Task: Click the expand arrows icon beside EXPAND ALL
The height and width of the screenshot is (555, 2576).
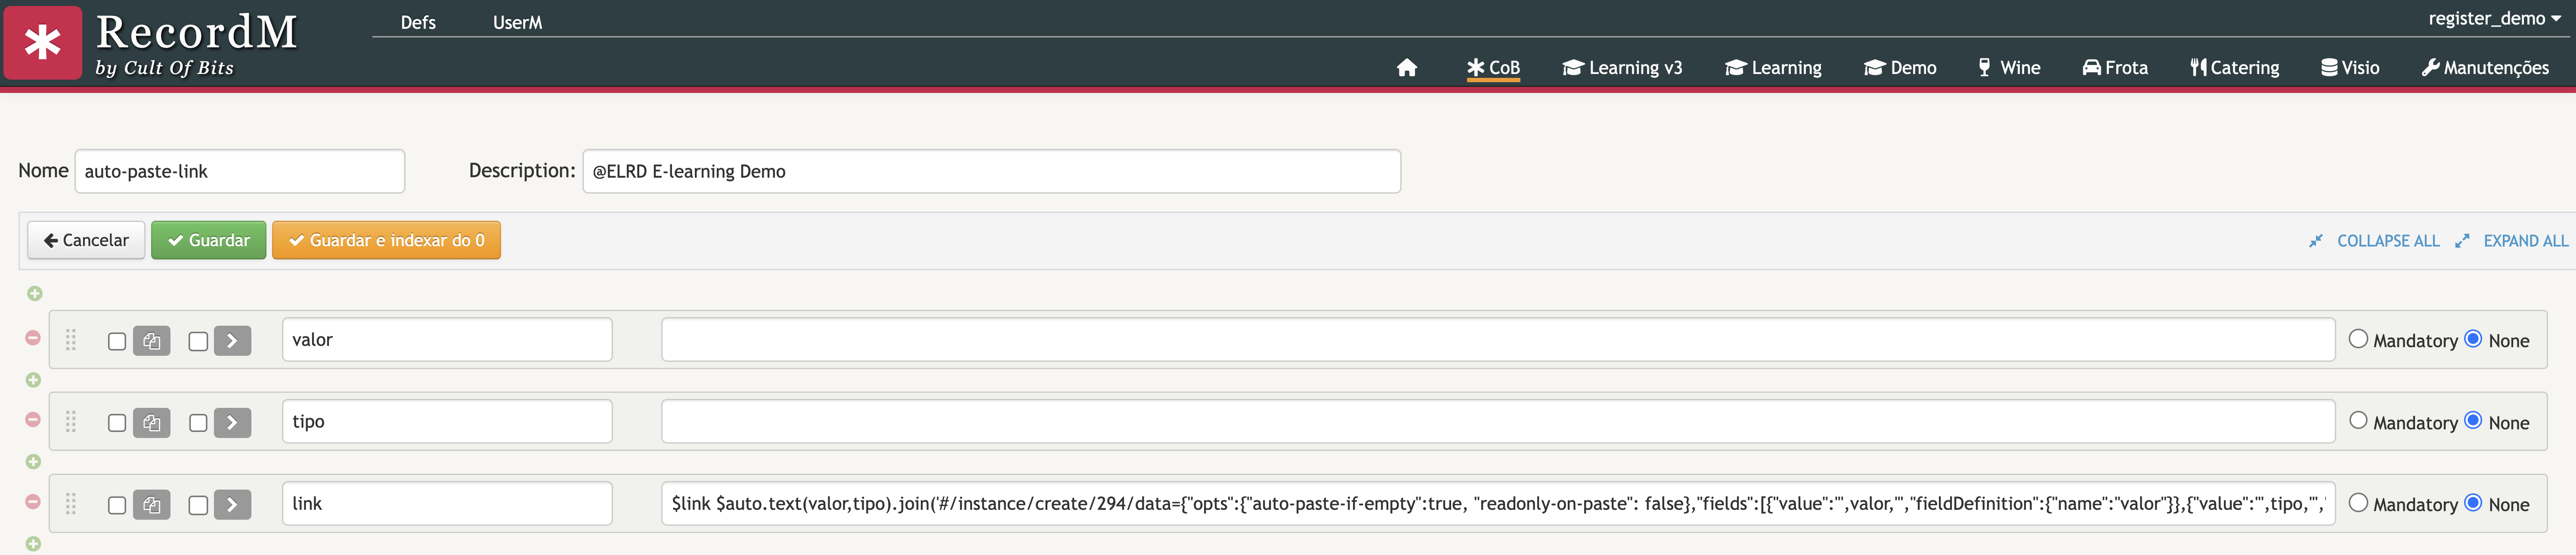Action: pos(2462,241)
